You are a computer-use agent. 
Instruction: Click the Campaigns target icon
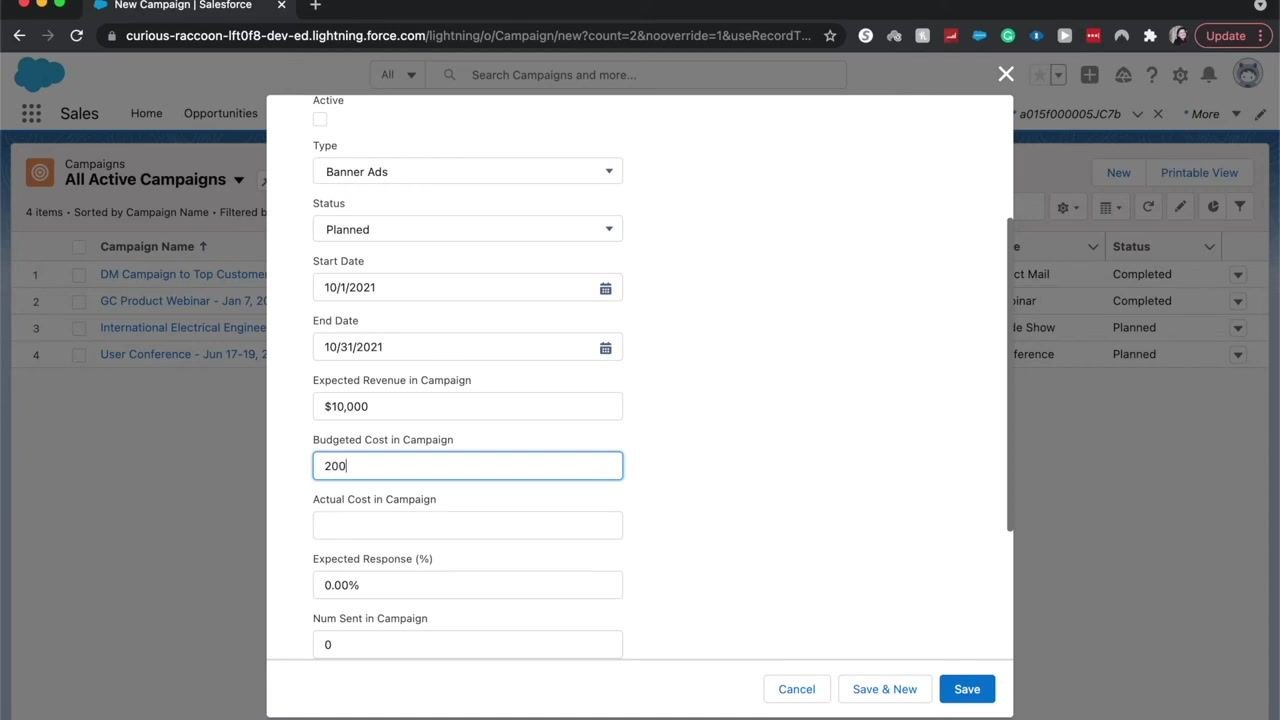point(40,172)
